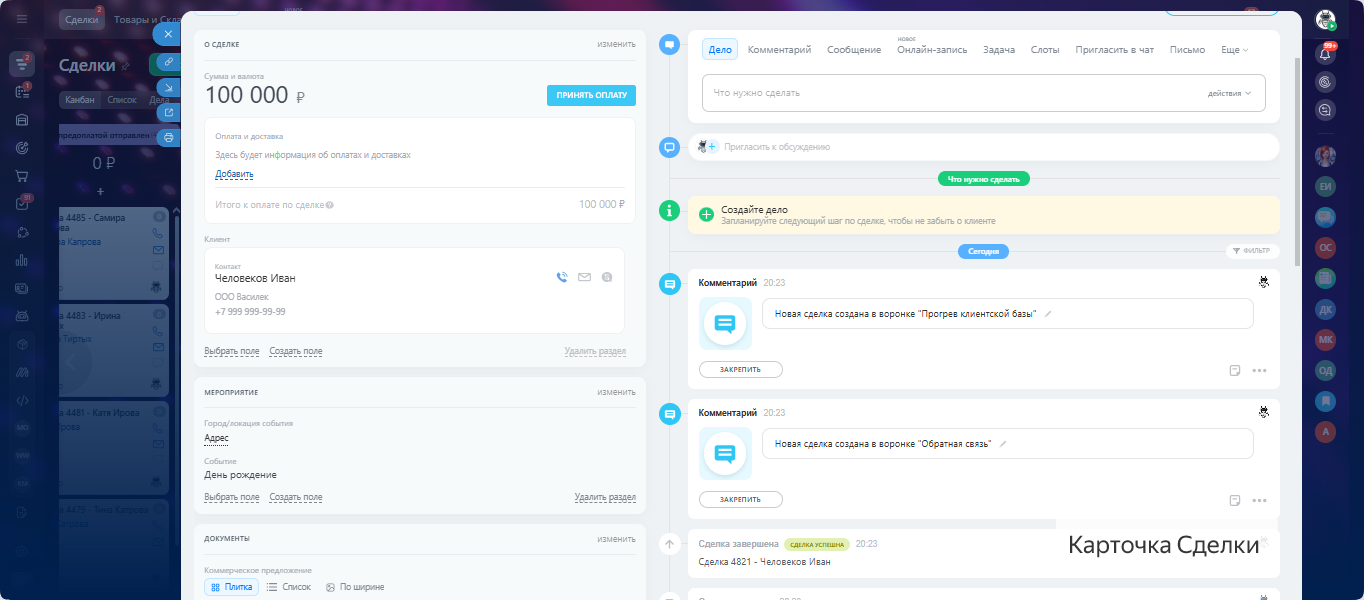Click изменить in О сделке section
The height and width of the screenshot is (600, 1364).
pyautogui.click(x=616, y=44)
